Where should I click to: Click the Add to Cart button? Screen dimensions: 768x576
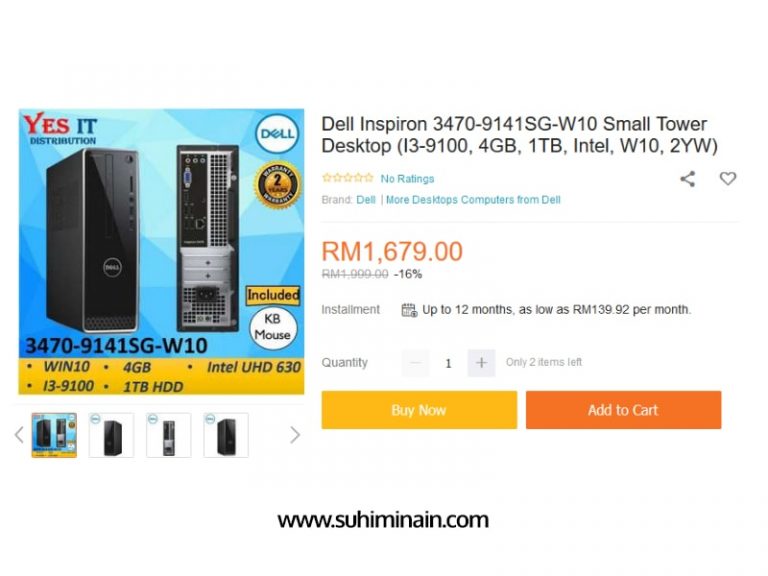coord(624,410)
